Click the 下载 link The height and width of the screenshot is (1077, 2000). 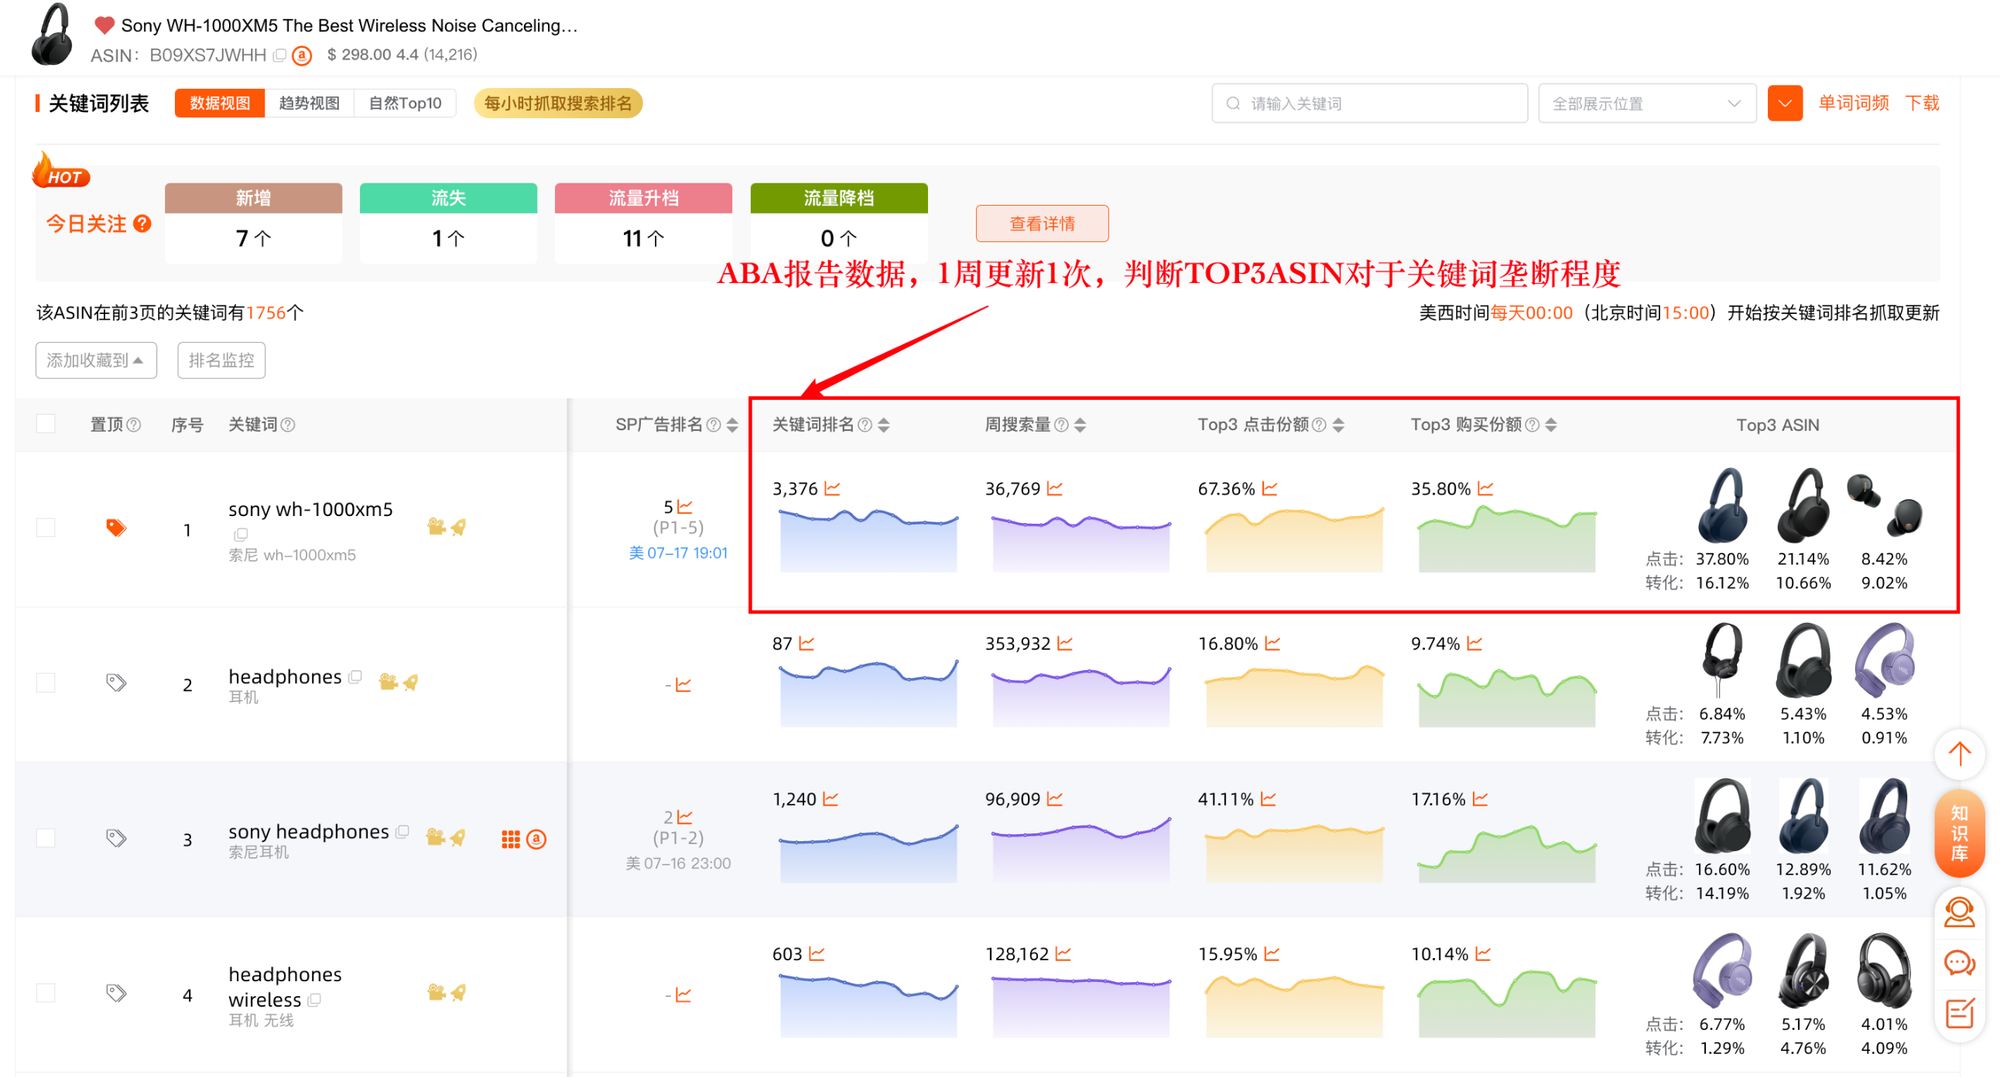[1922, 103]
